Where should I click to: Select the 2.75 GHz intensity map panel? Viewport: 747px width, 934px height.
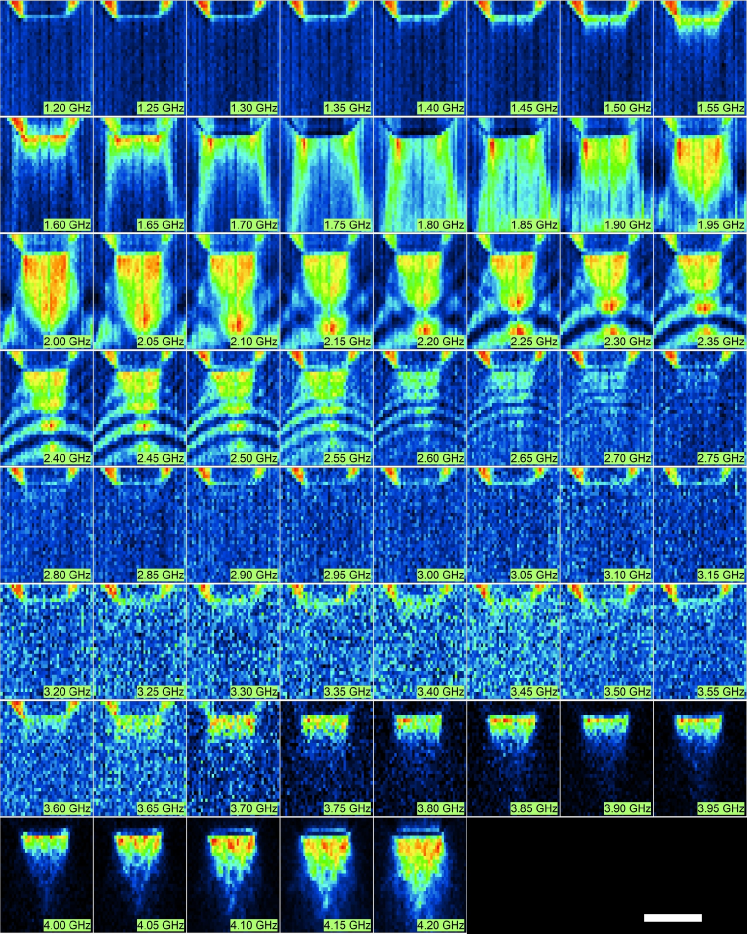701,407
